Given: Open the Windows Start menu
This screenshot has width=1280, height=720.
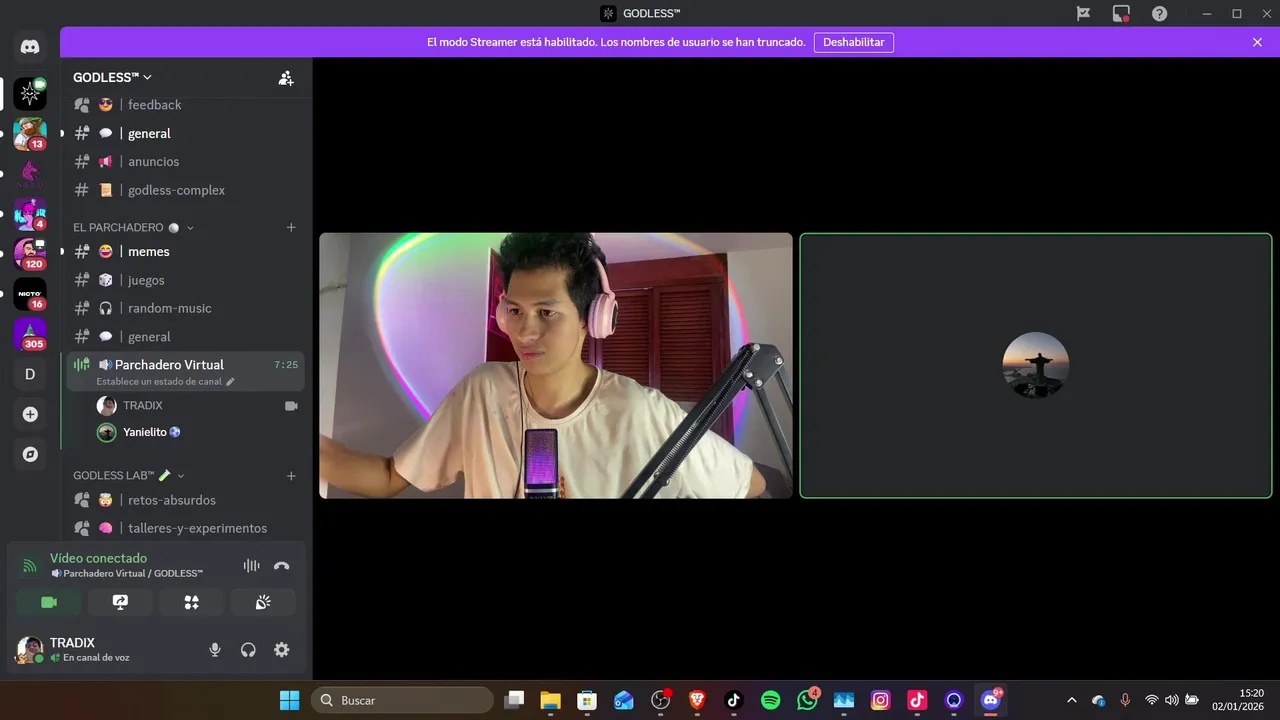Looking at the screenshot, I should click(x=289, y=700).
